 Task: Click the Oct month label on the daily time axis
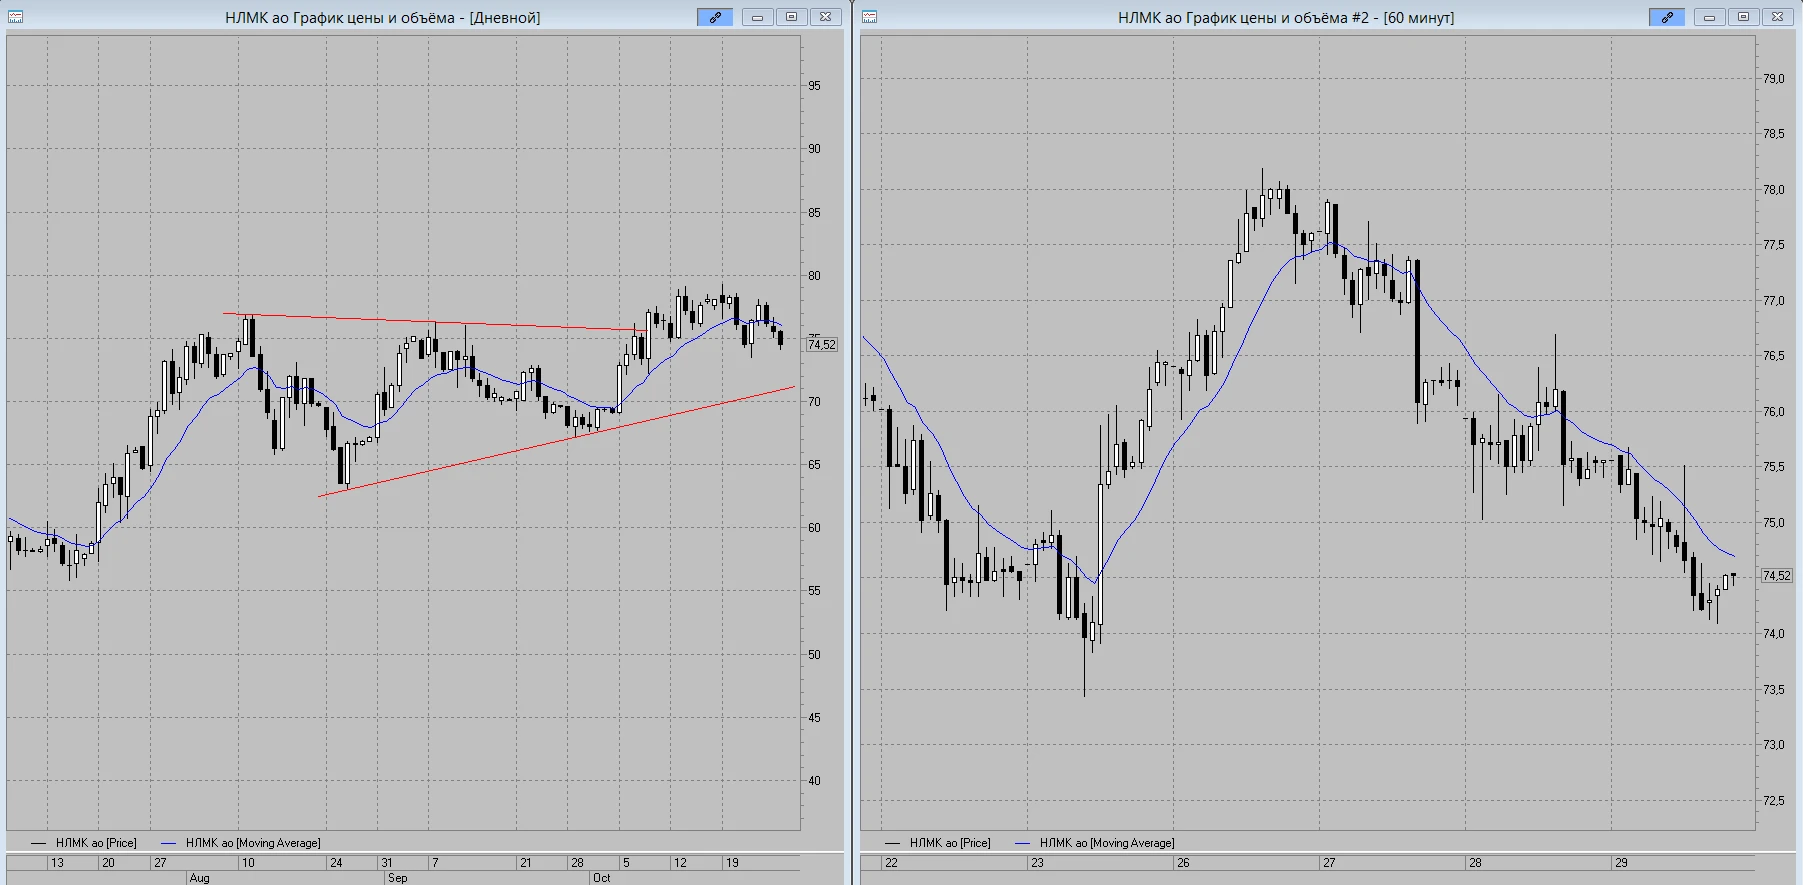point(601,878)
